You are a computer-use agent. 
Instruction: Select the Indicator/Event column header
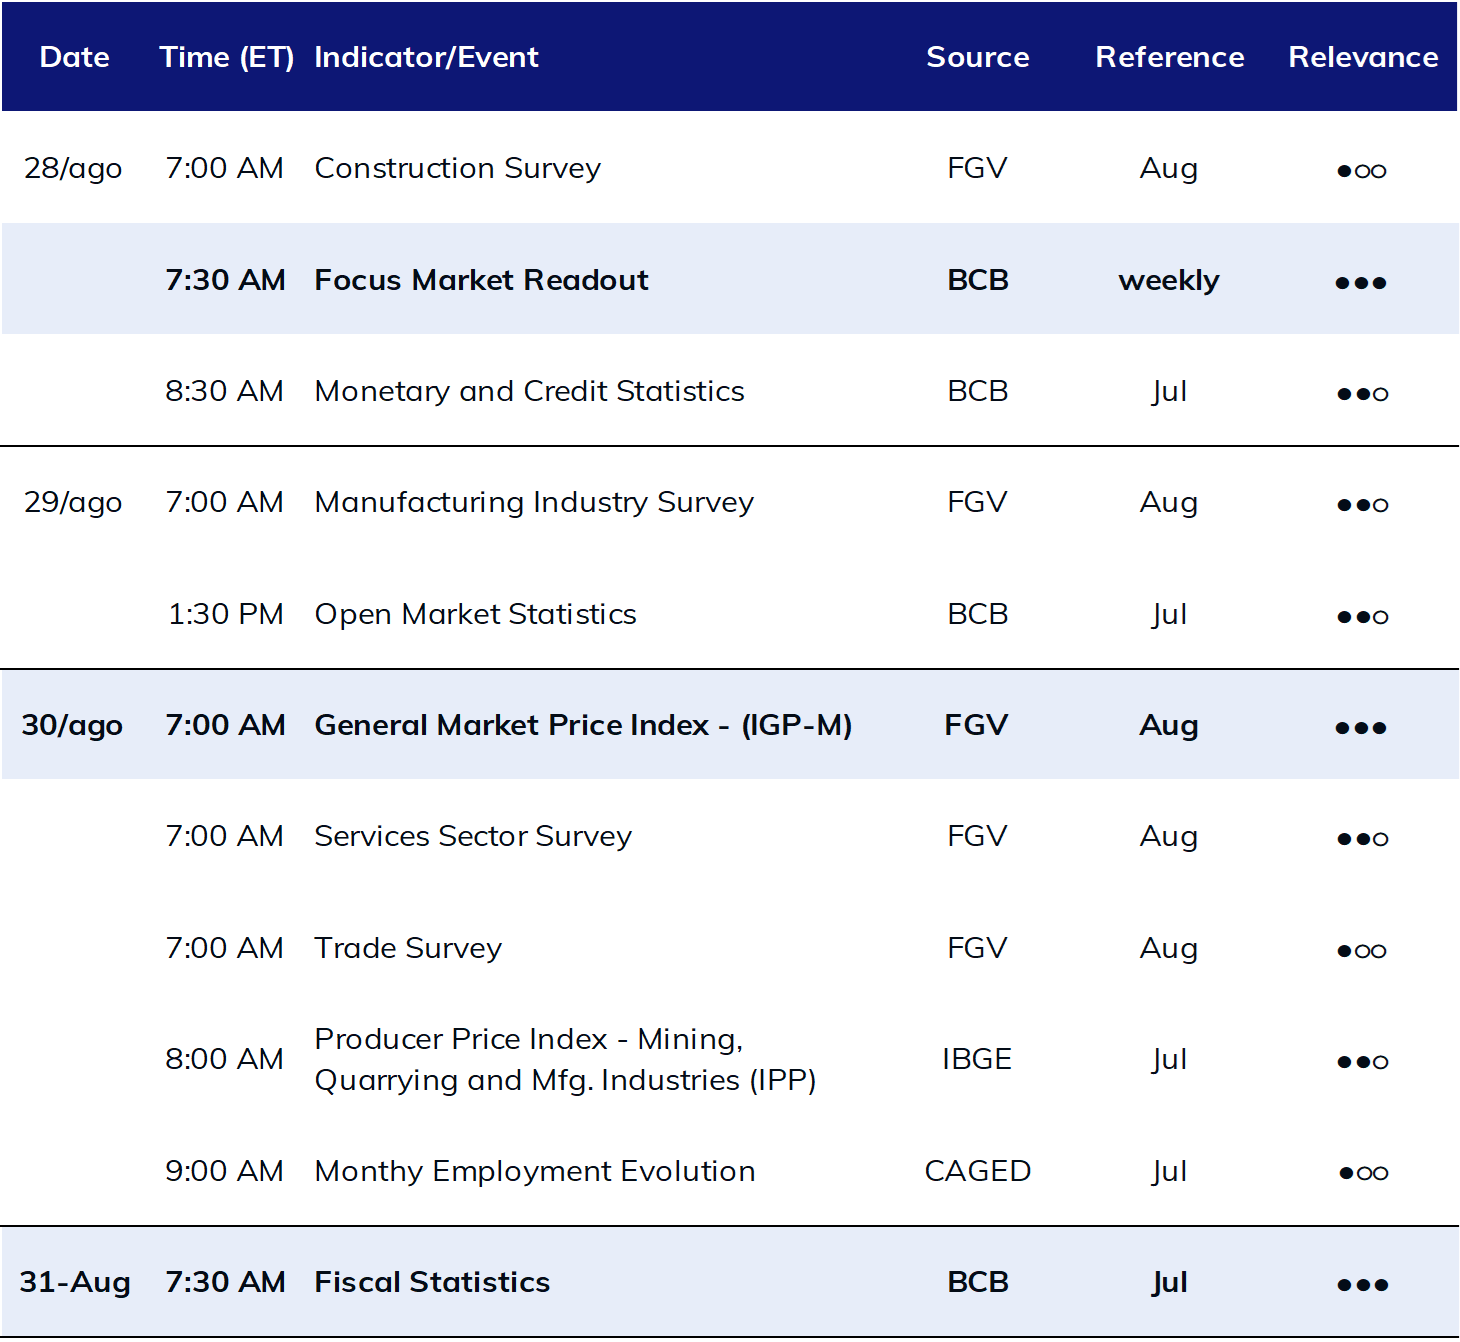426,57
